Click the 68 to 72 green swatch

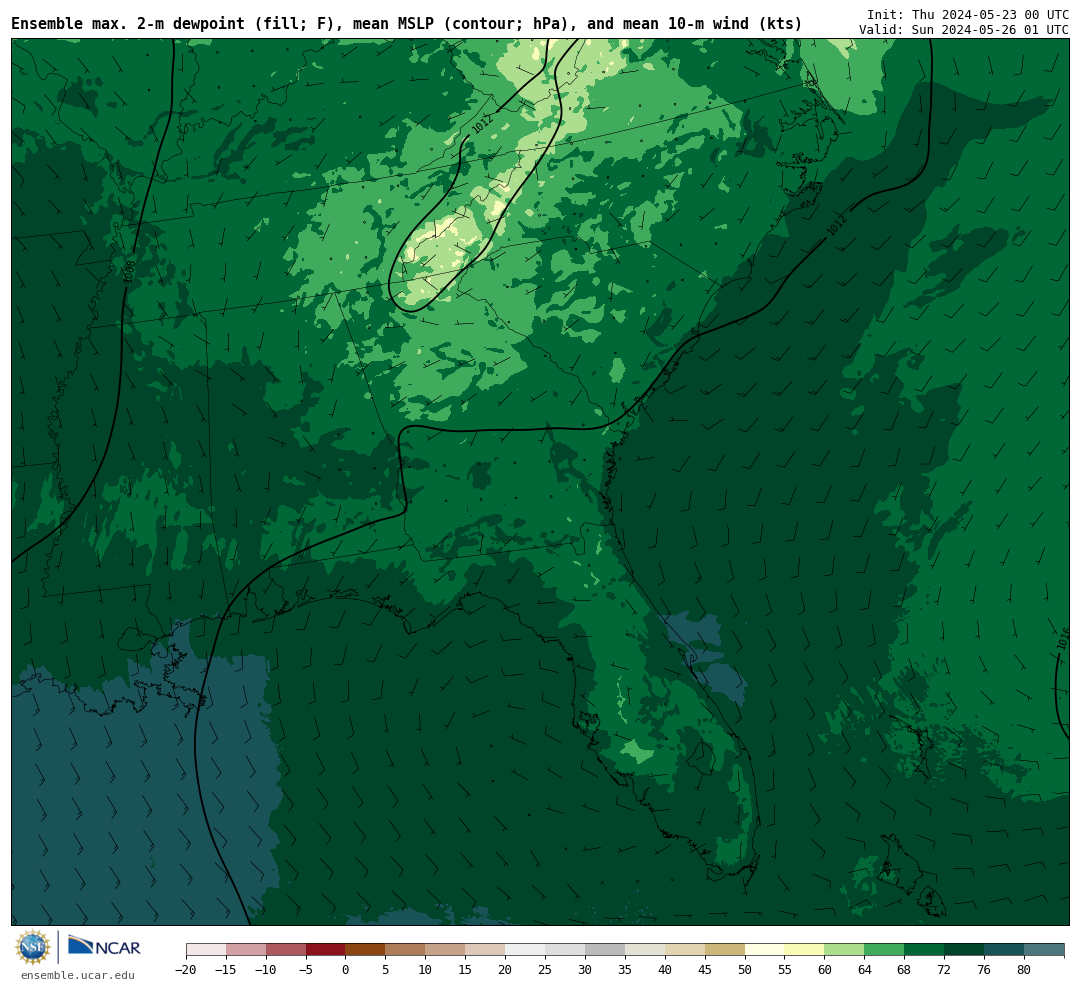[925, 950]
